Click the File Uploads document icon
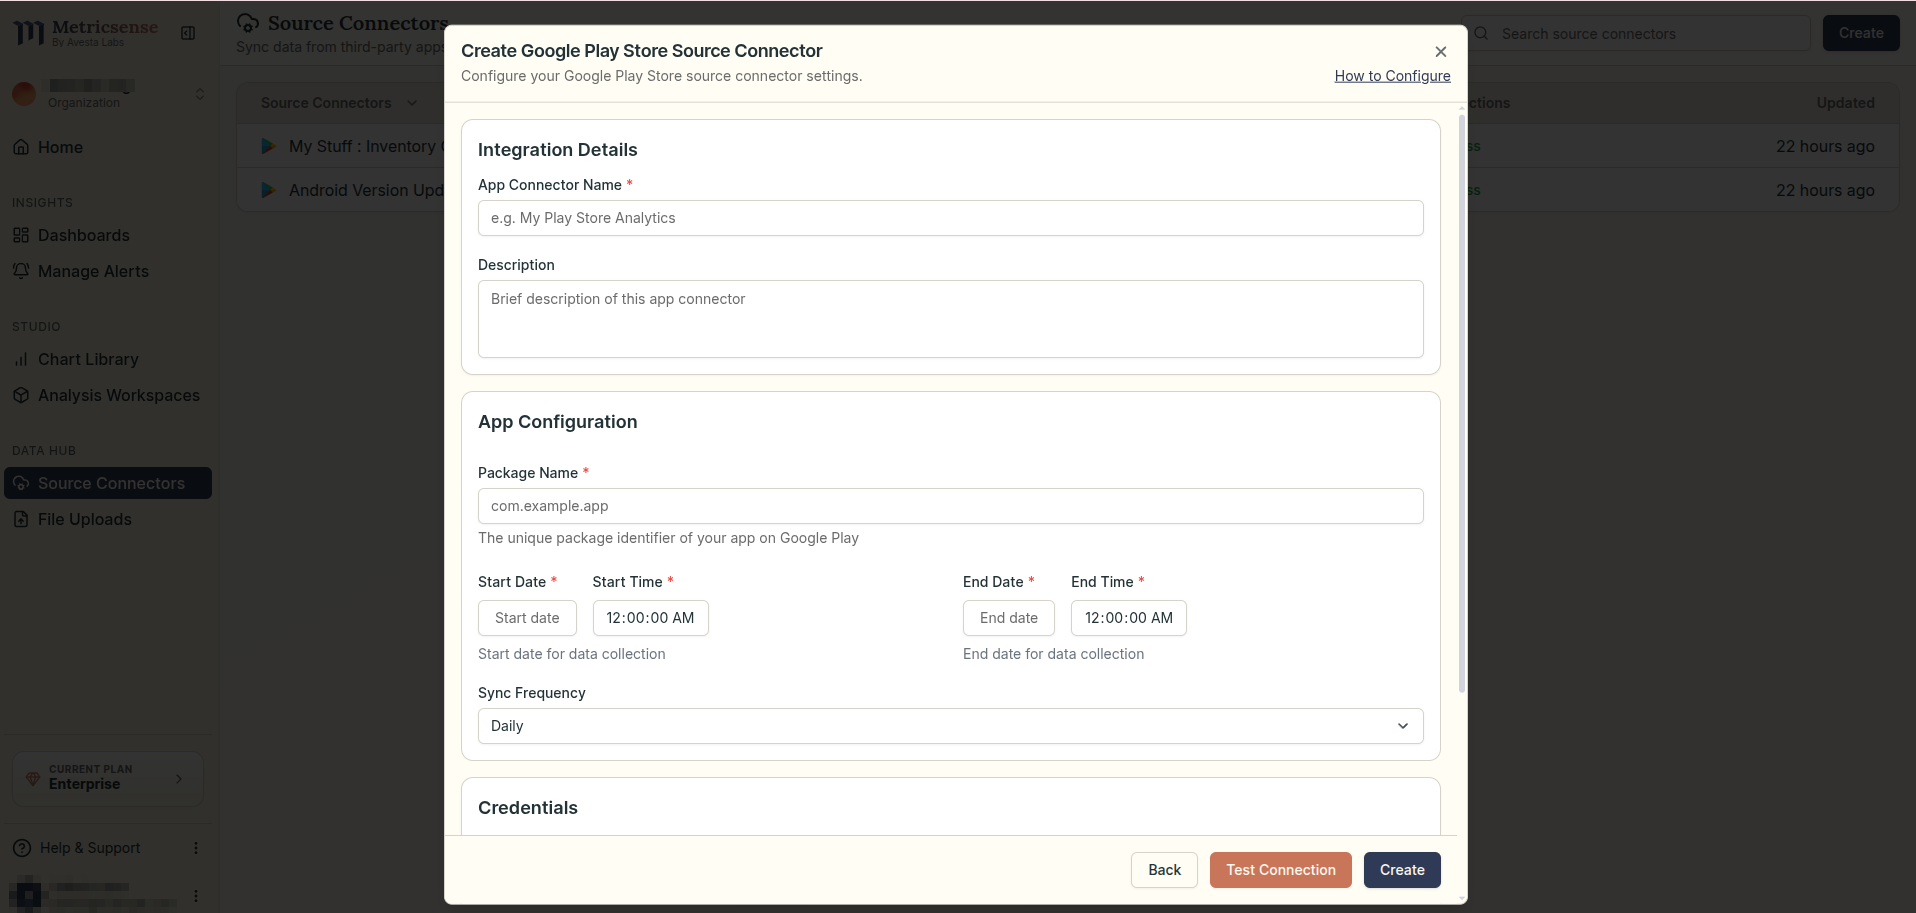This screenshot has height=913, width=1916. pos(21,519)
